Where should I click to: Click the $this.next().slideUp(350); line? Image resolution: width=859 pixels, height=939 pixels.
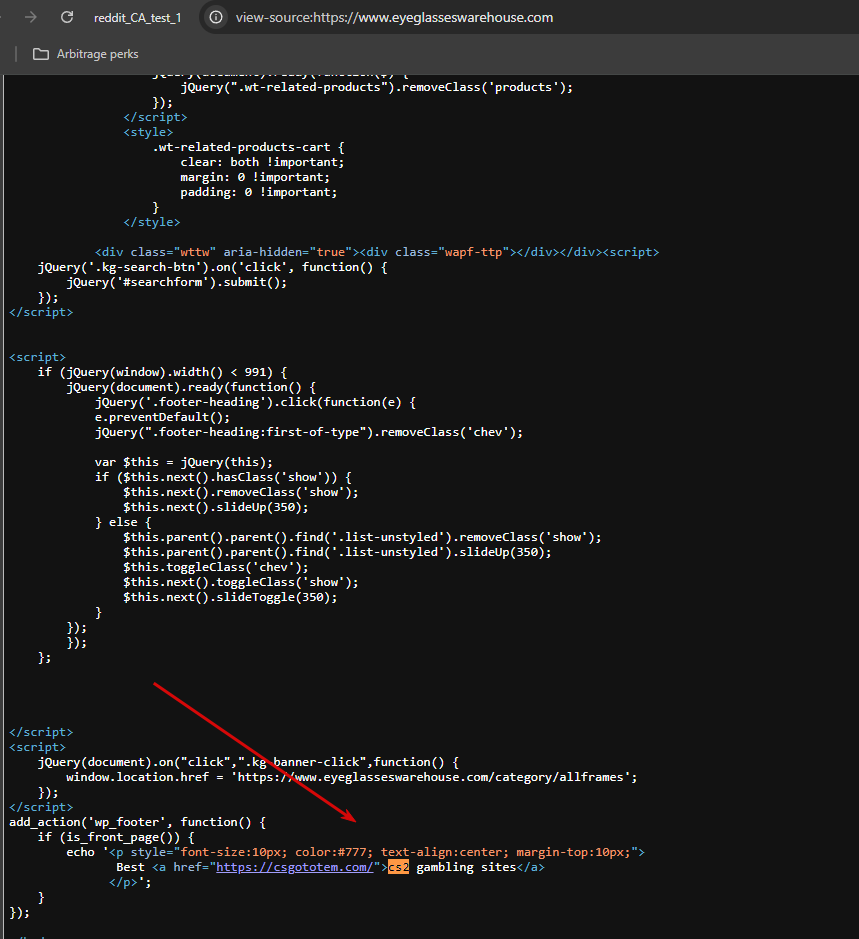[216, 507]
